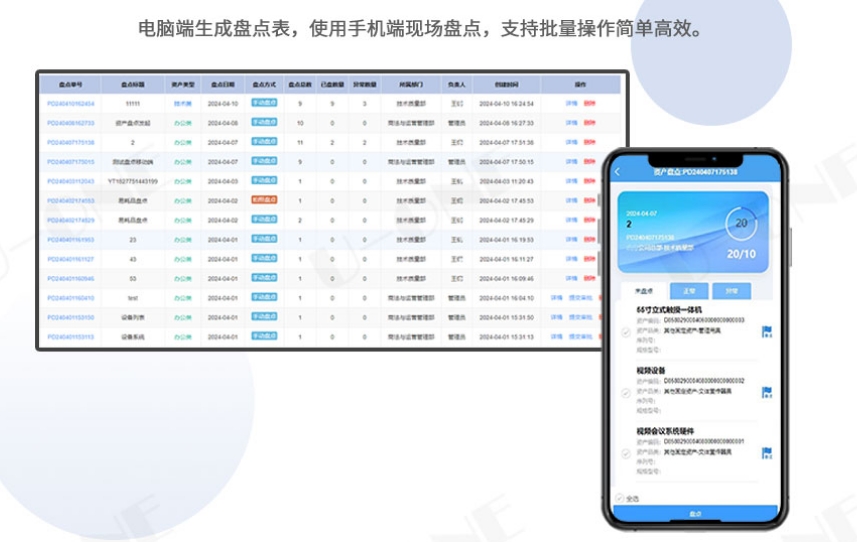Viewport: 857px width, 542px height.
Task: Open inventory order PD240401161953
Action: [71, 240]
